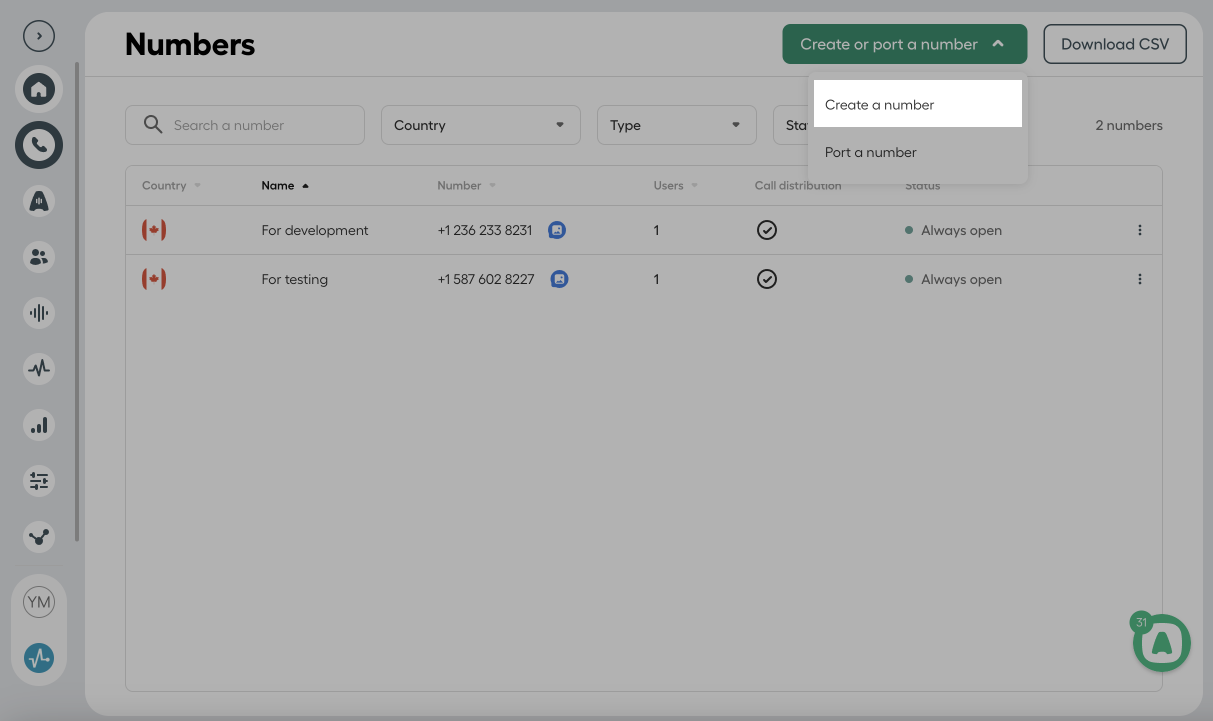The height and width of the screenshot is (721, 1213).
Task: Open the integrations nodes sidebar icon
Action: (x=39, y=537)
